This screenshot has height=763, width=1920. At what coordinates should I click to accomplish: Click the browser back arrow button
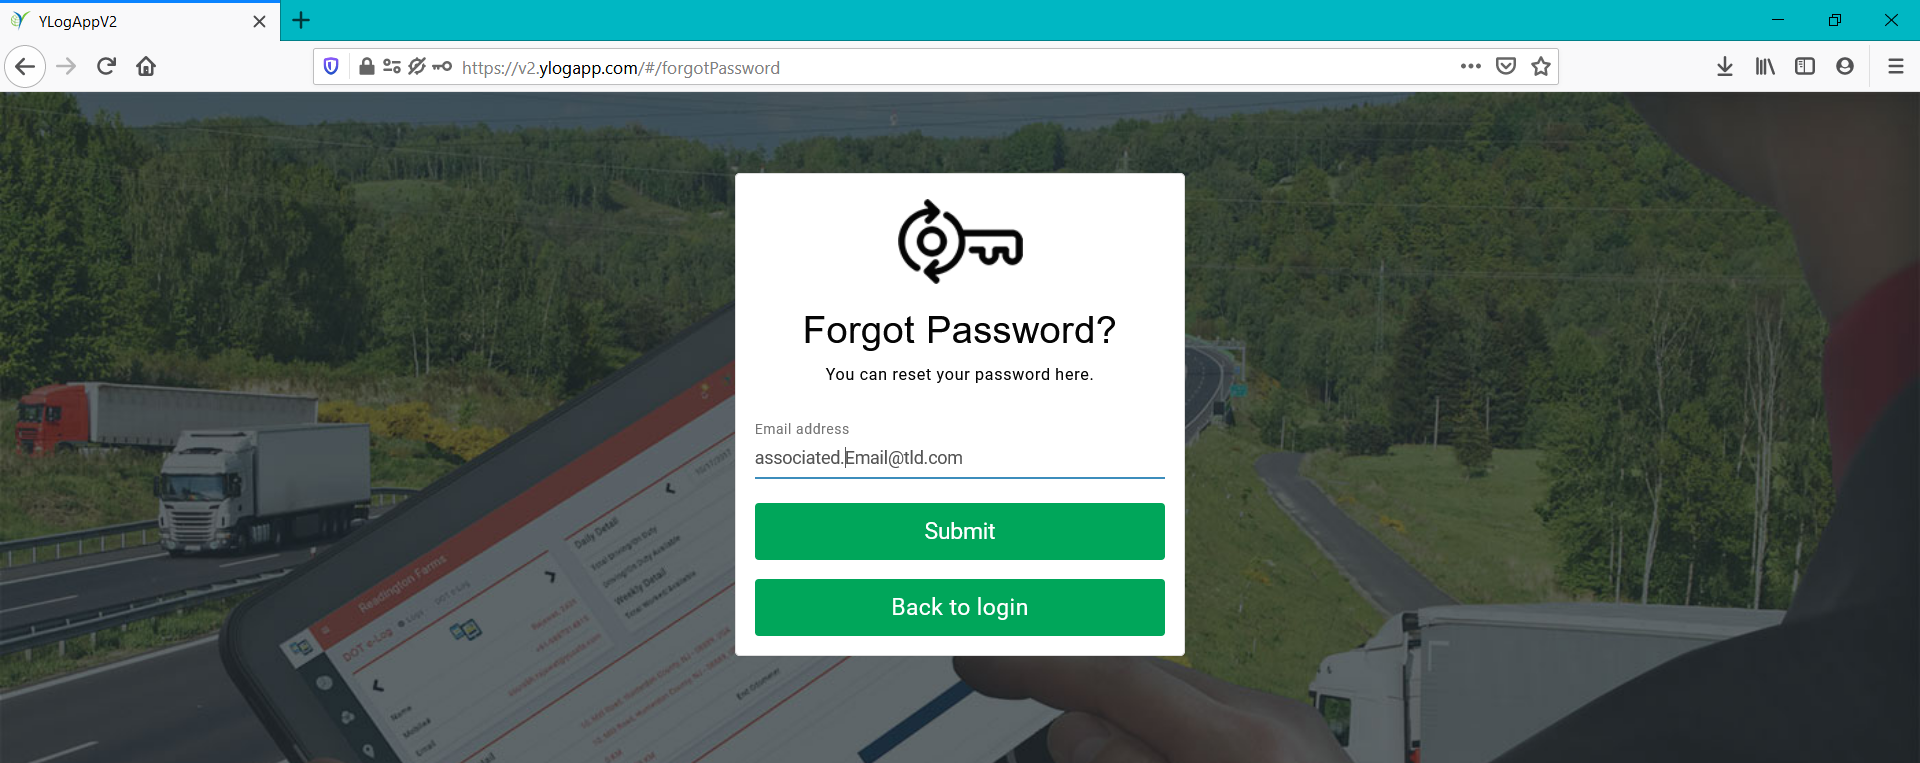25,67
